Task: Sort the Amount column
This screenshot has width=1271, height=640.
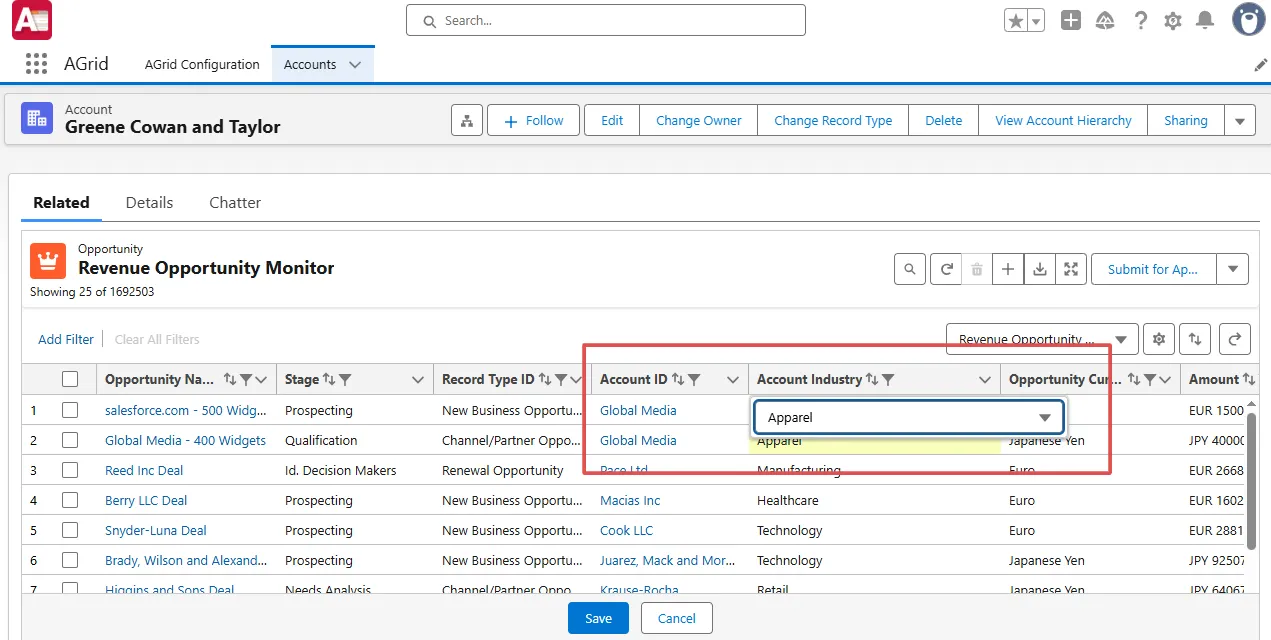Action: pyautogui.click(x=1250, y=380)
